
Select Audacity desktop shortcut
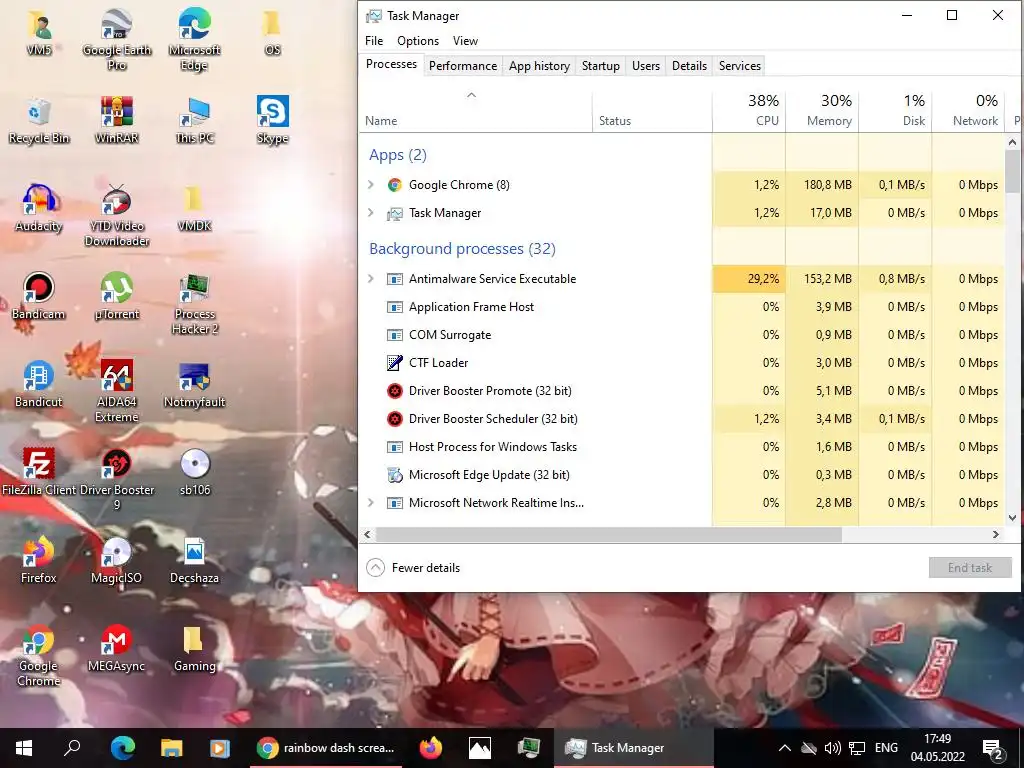39,208
